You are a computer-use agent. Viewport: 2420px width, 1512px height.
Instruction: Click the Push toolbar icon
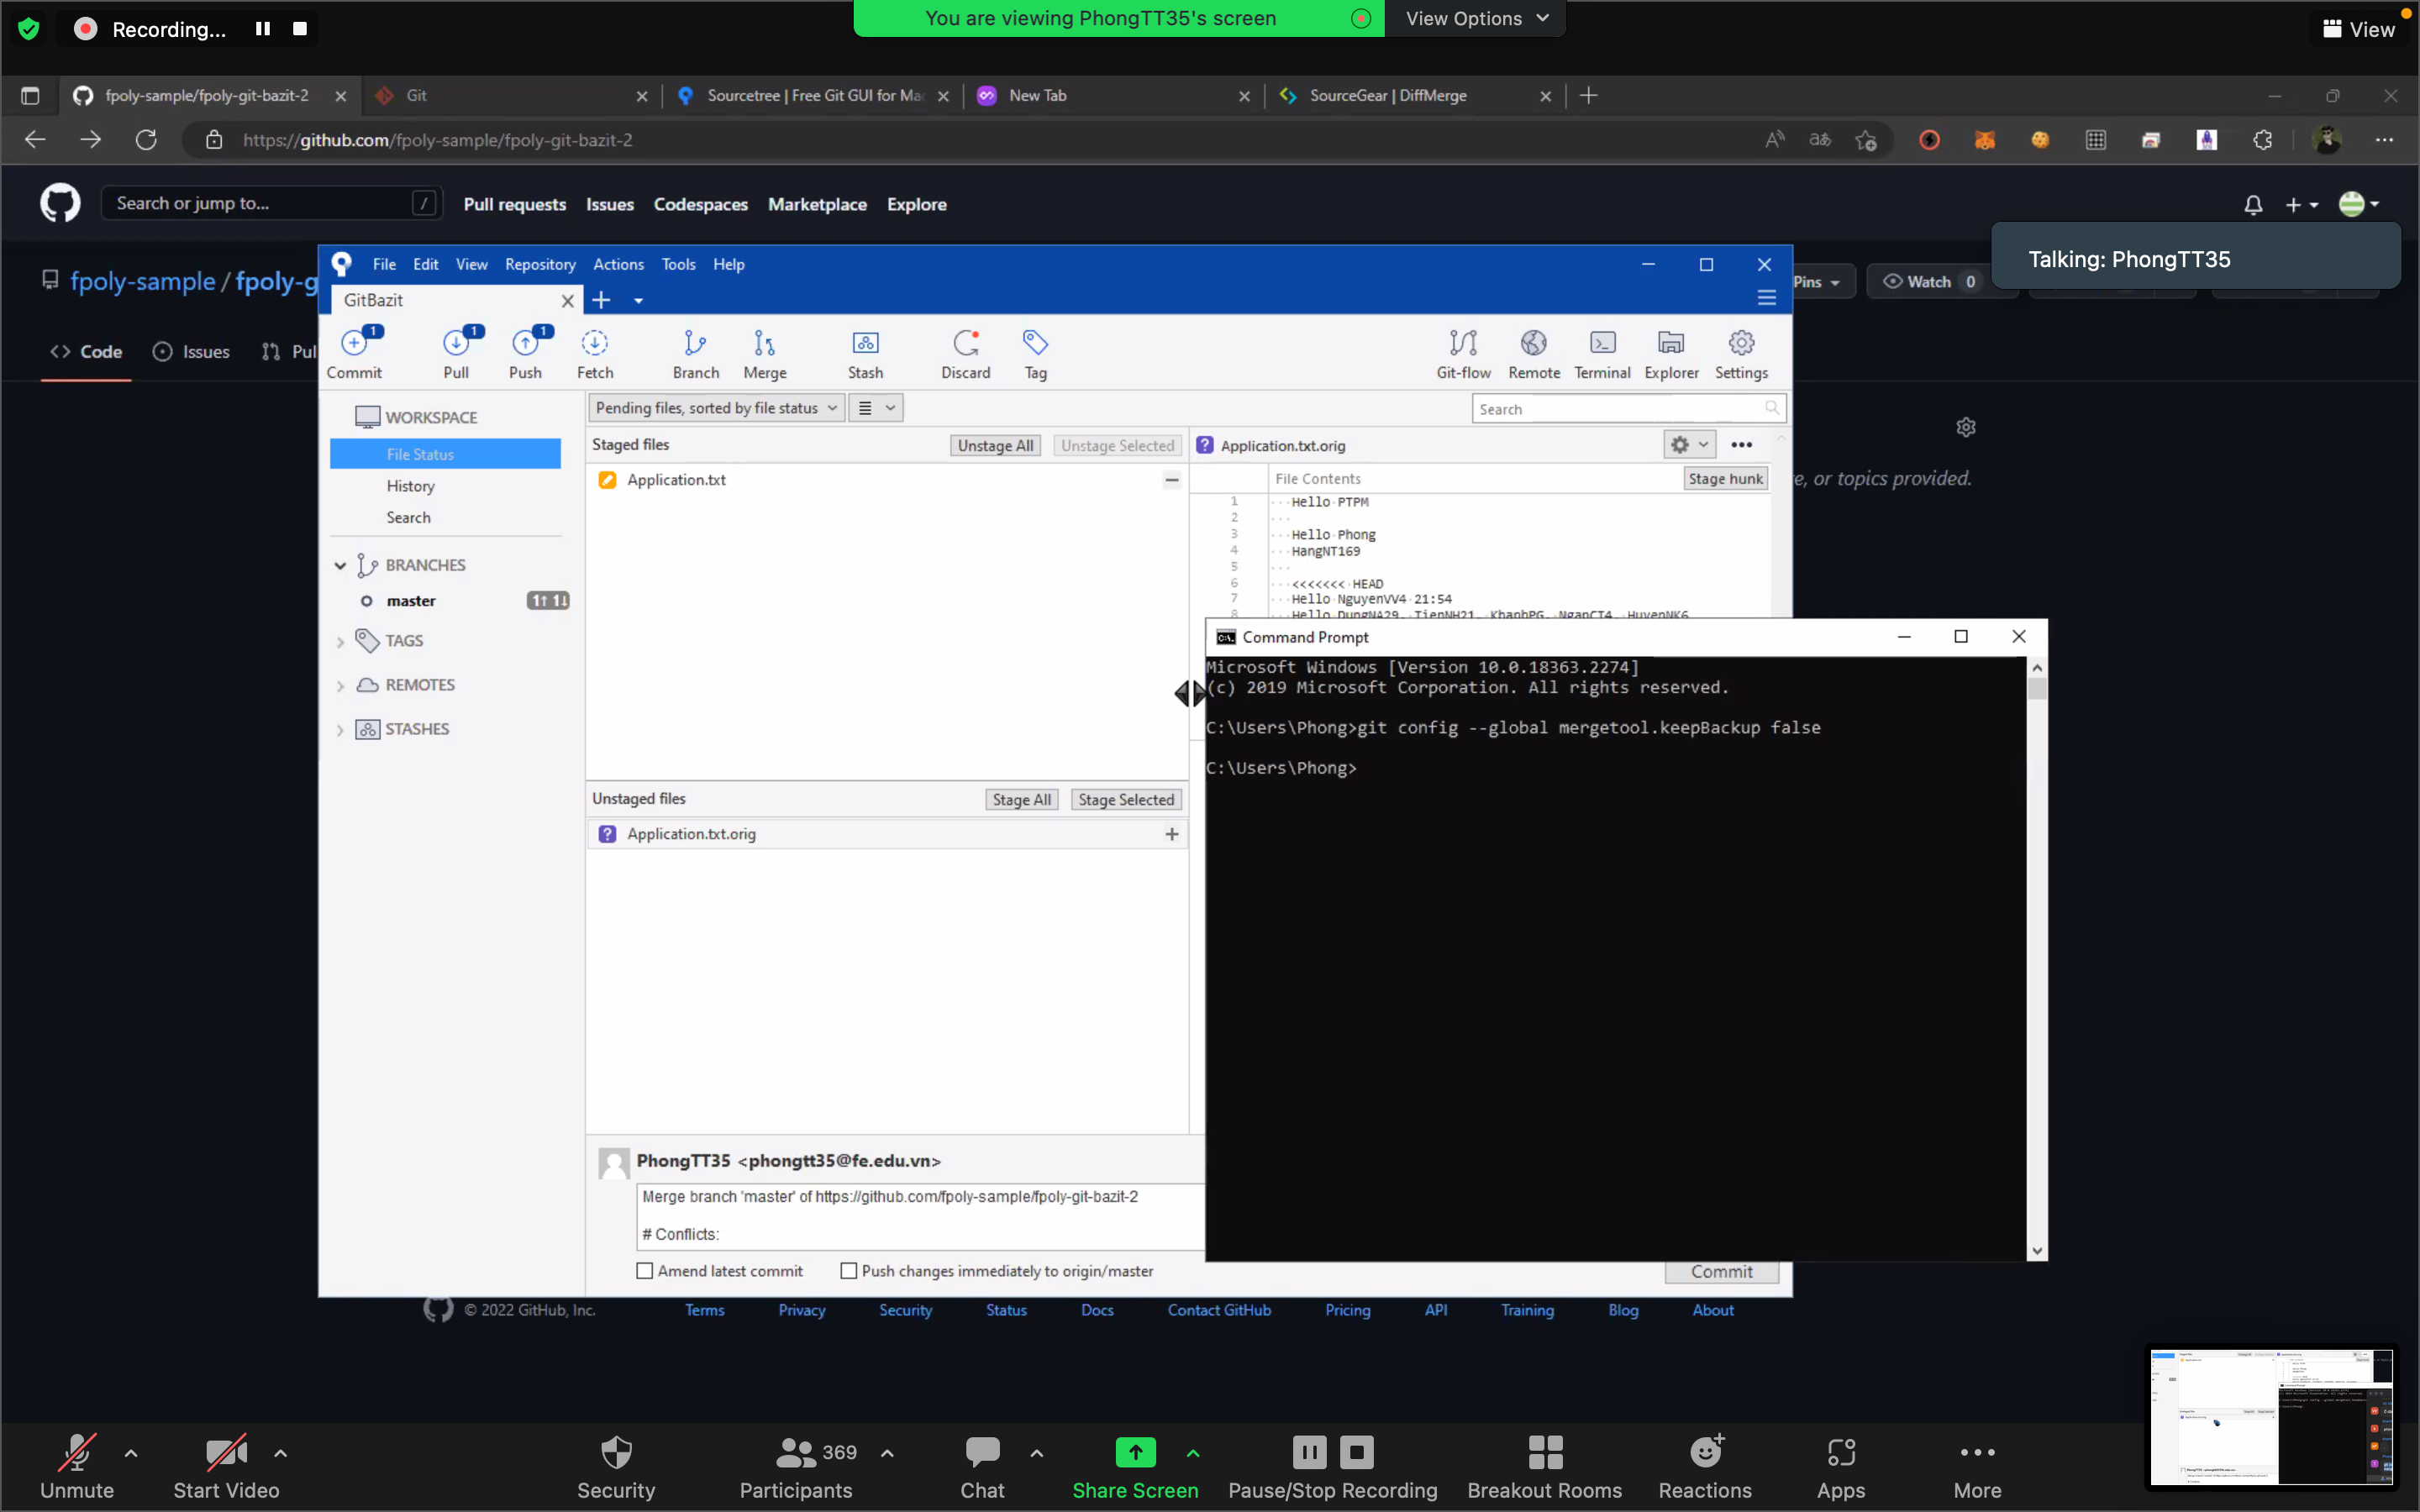525,354
